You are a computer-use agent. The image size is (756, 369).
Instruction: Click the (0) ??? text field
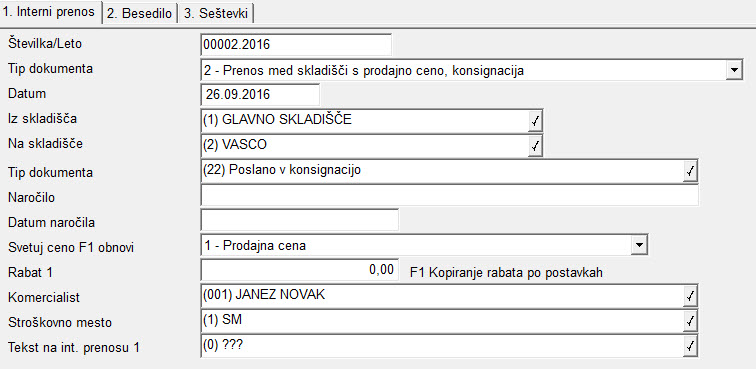pos(442,346)
